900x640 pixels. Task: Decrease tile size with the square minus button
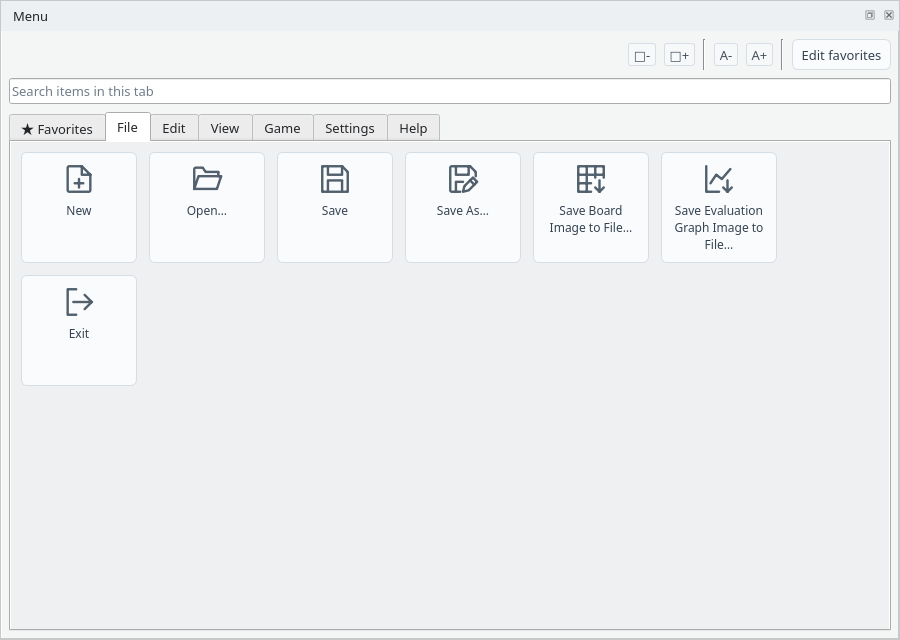click(x=642, y=55)
